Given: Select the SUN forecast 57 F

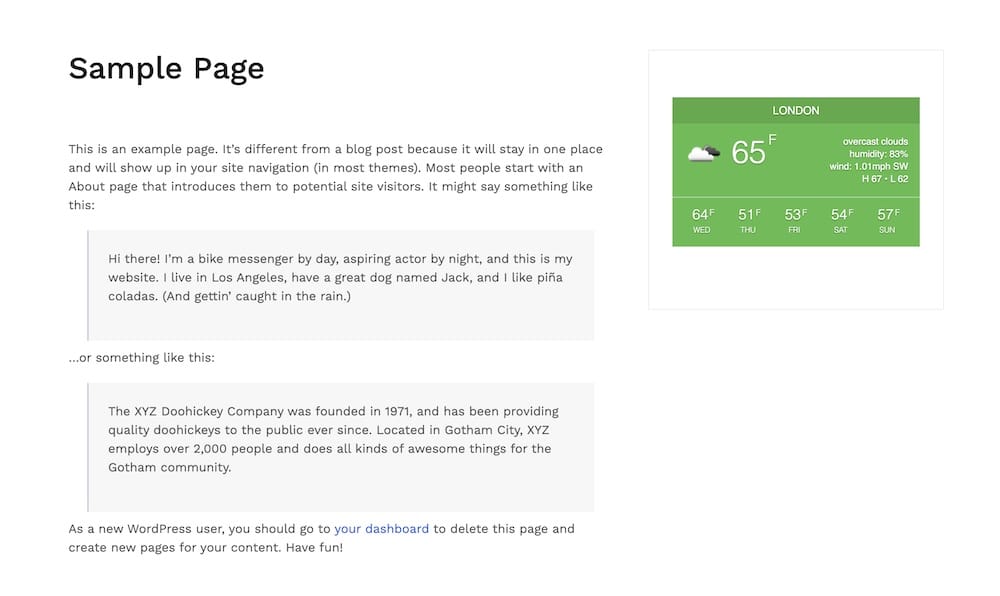Looking at the screenshot, I should 888,221.
